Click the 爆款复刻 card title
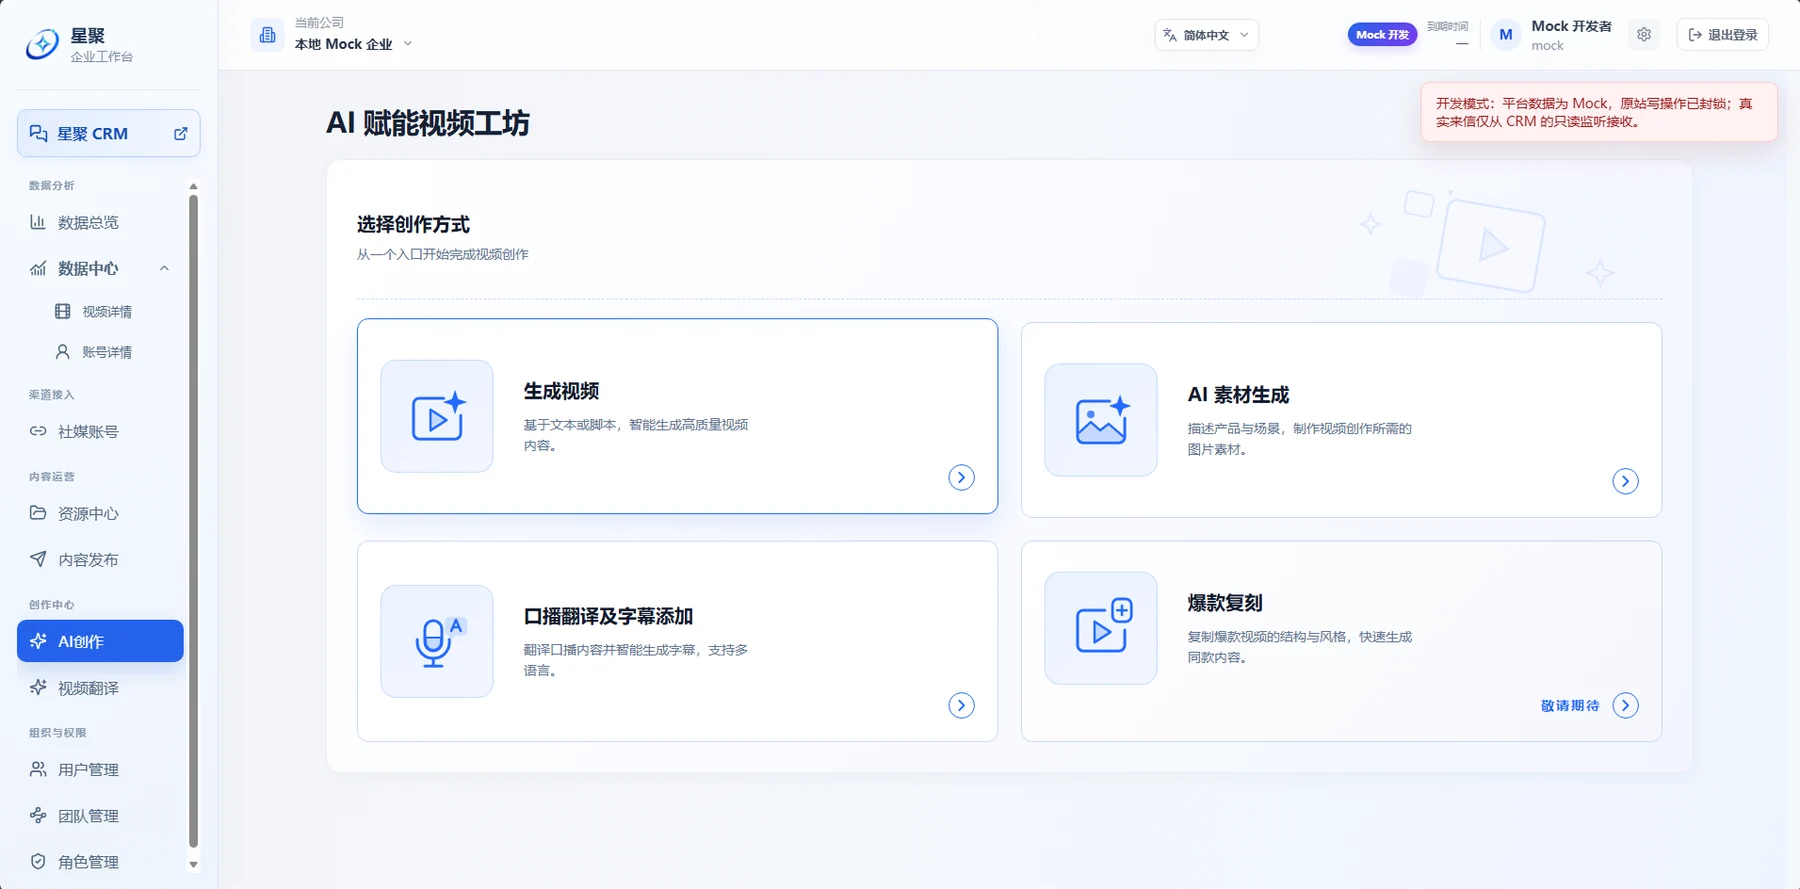This screenshot has height=889, width=1800. pyautogui.click(x=1225, y=604)
